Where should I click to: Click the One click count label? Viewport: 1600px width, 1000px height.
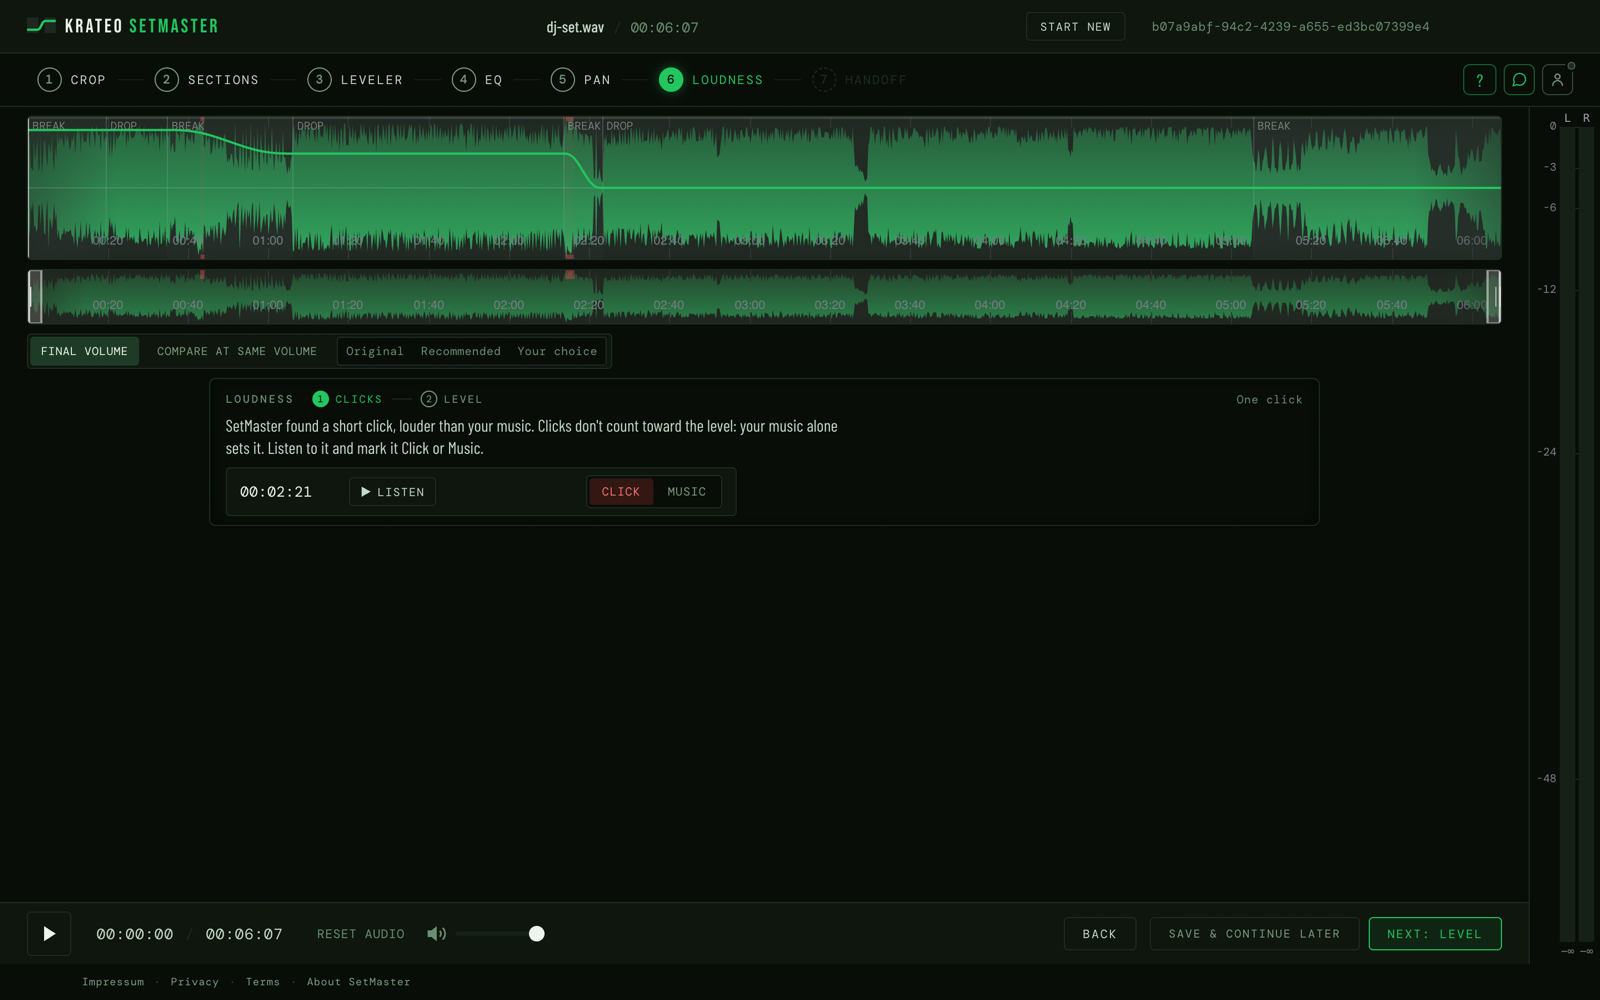pos(1269,399)
